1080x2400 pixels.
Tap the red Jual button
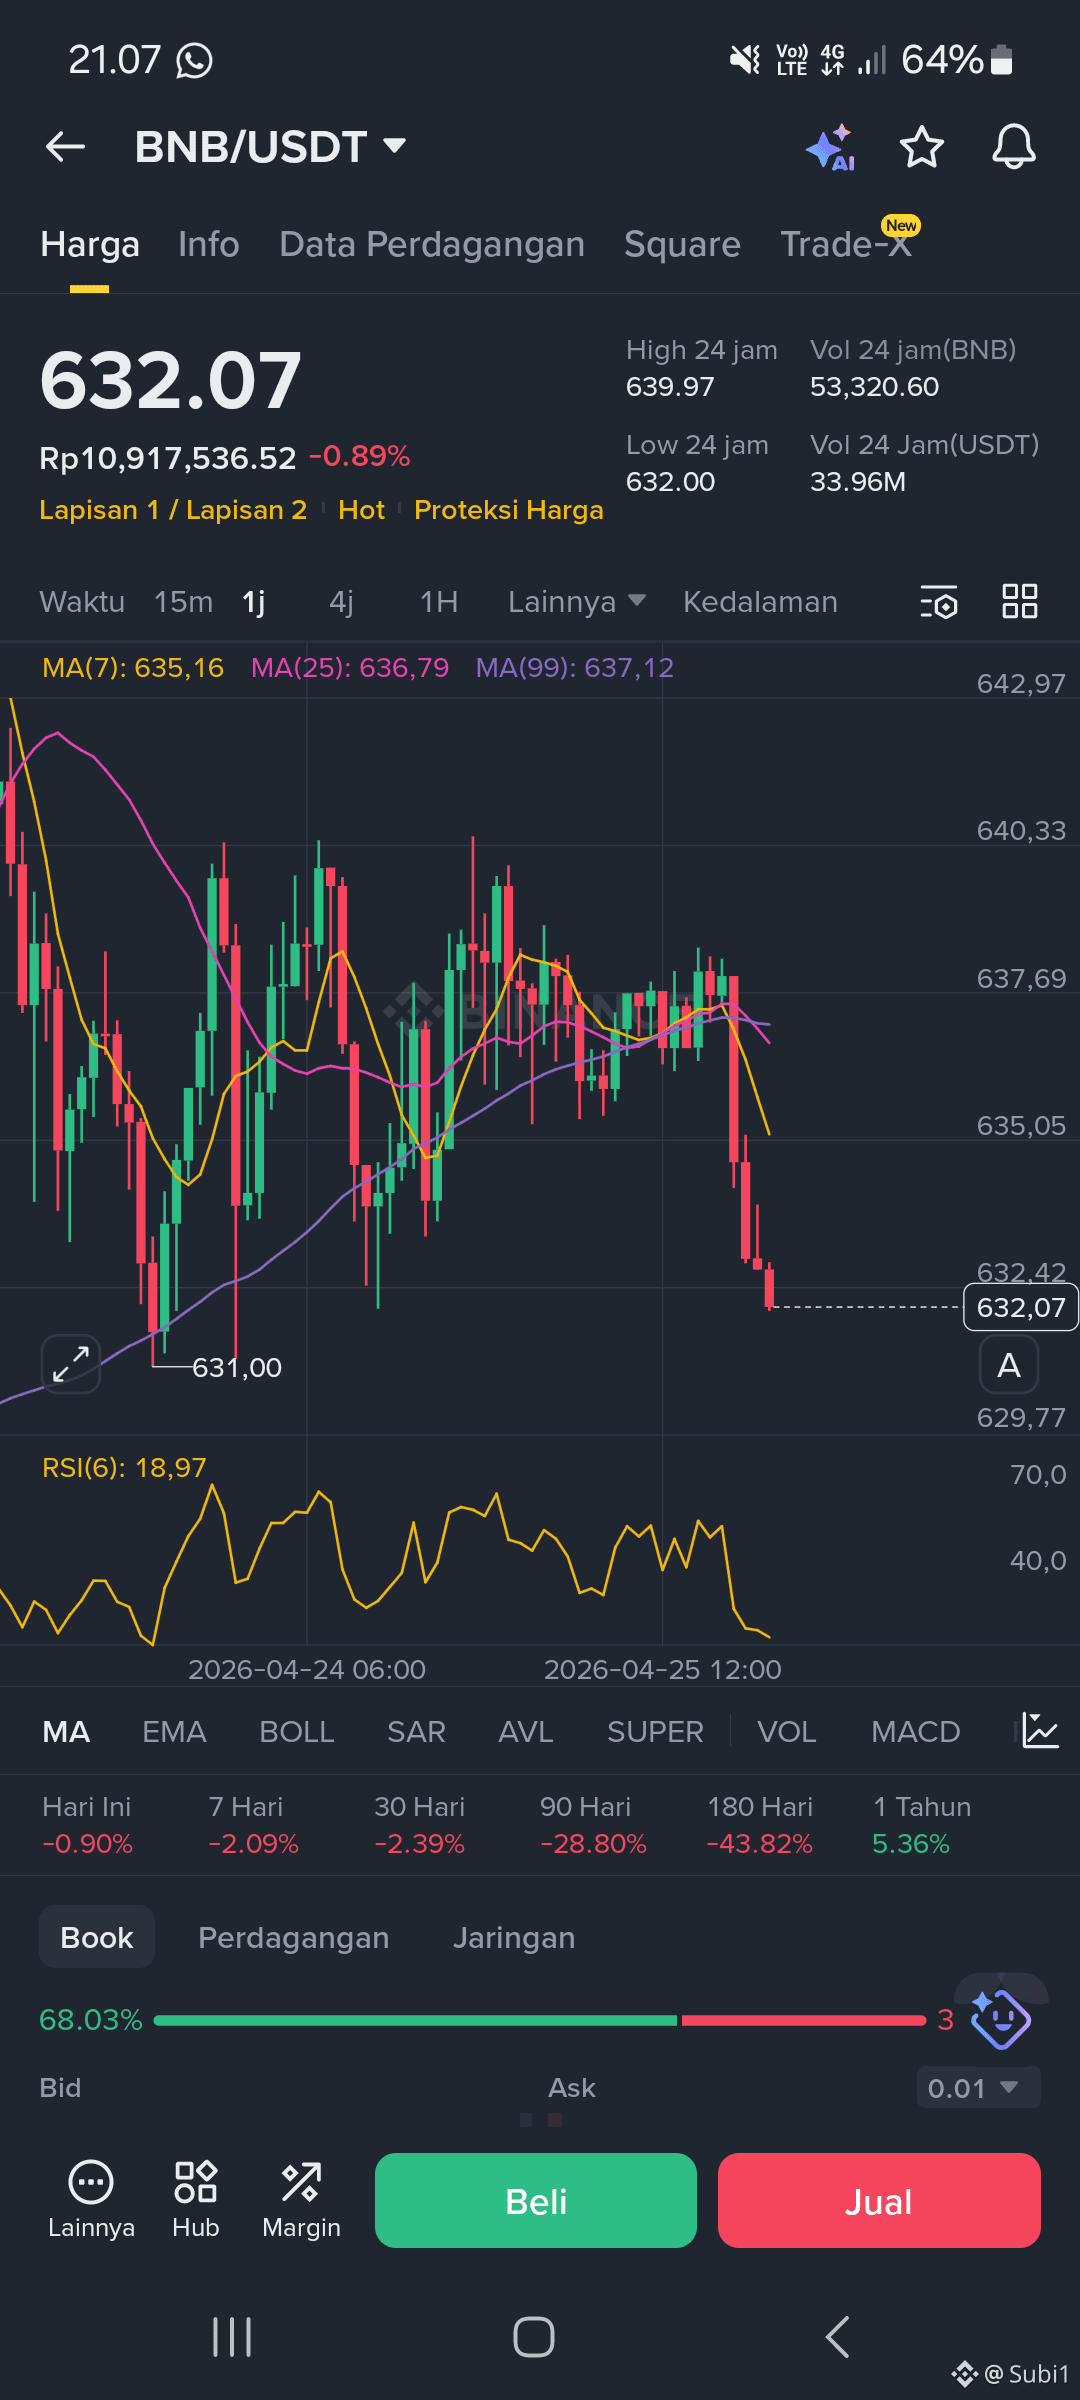pyautogui.click(x=879, y=2200)
